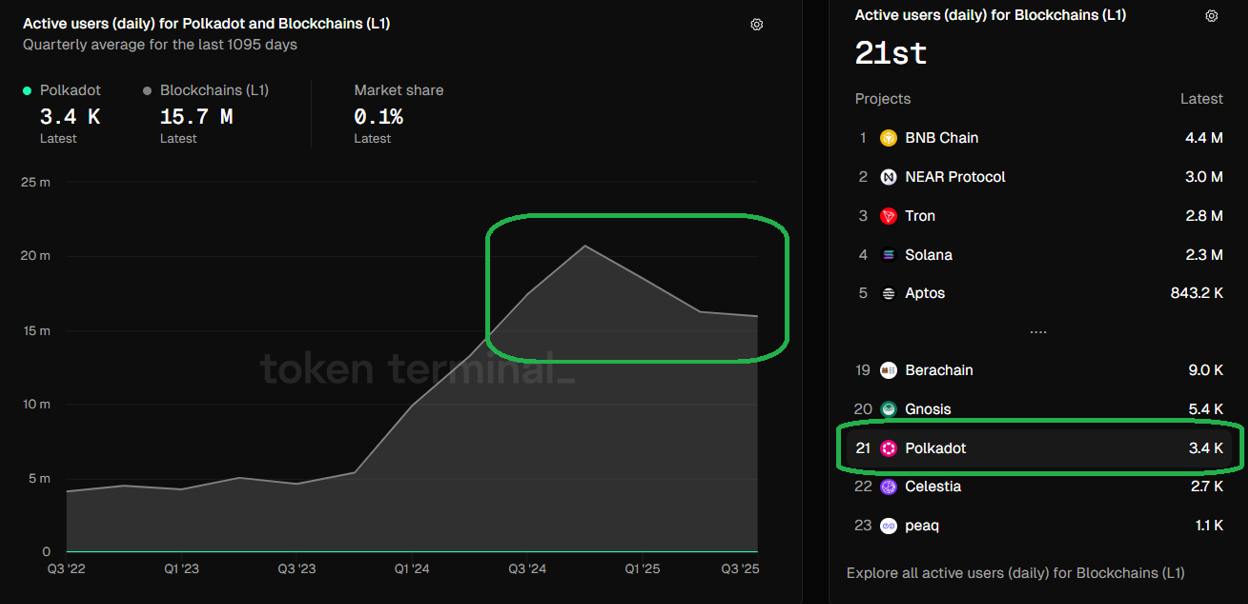Click the 3.0 M value for NEAR Protocol

[x=1204, y=177]
